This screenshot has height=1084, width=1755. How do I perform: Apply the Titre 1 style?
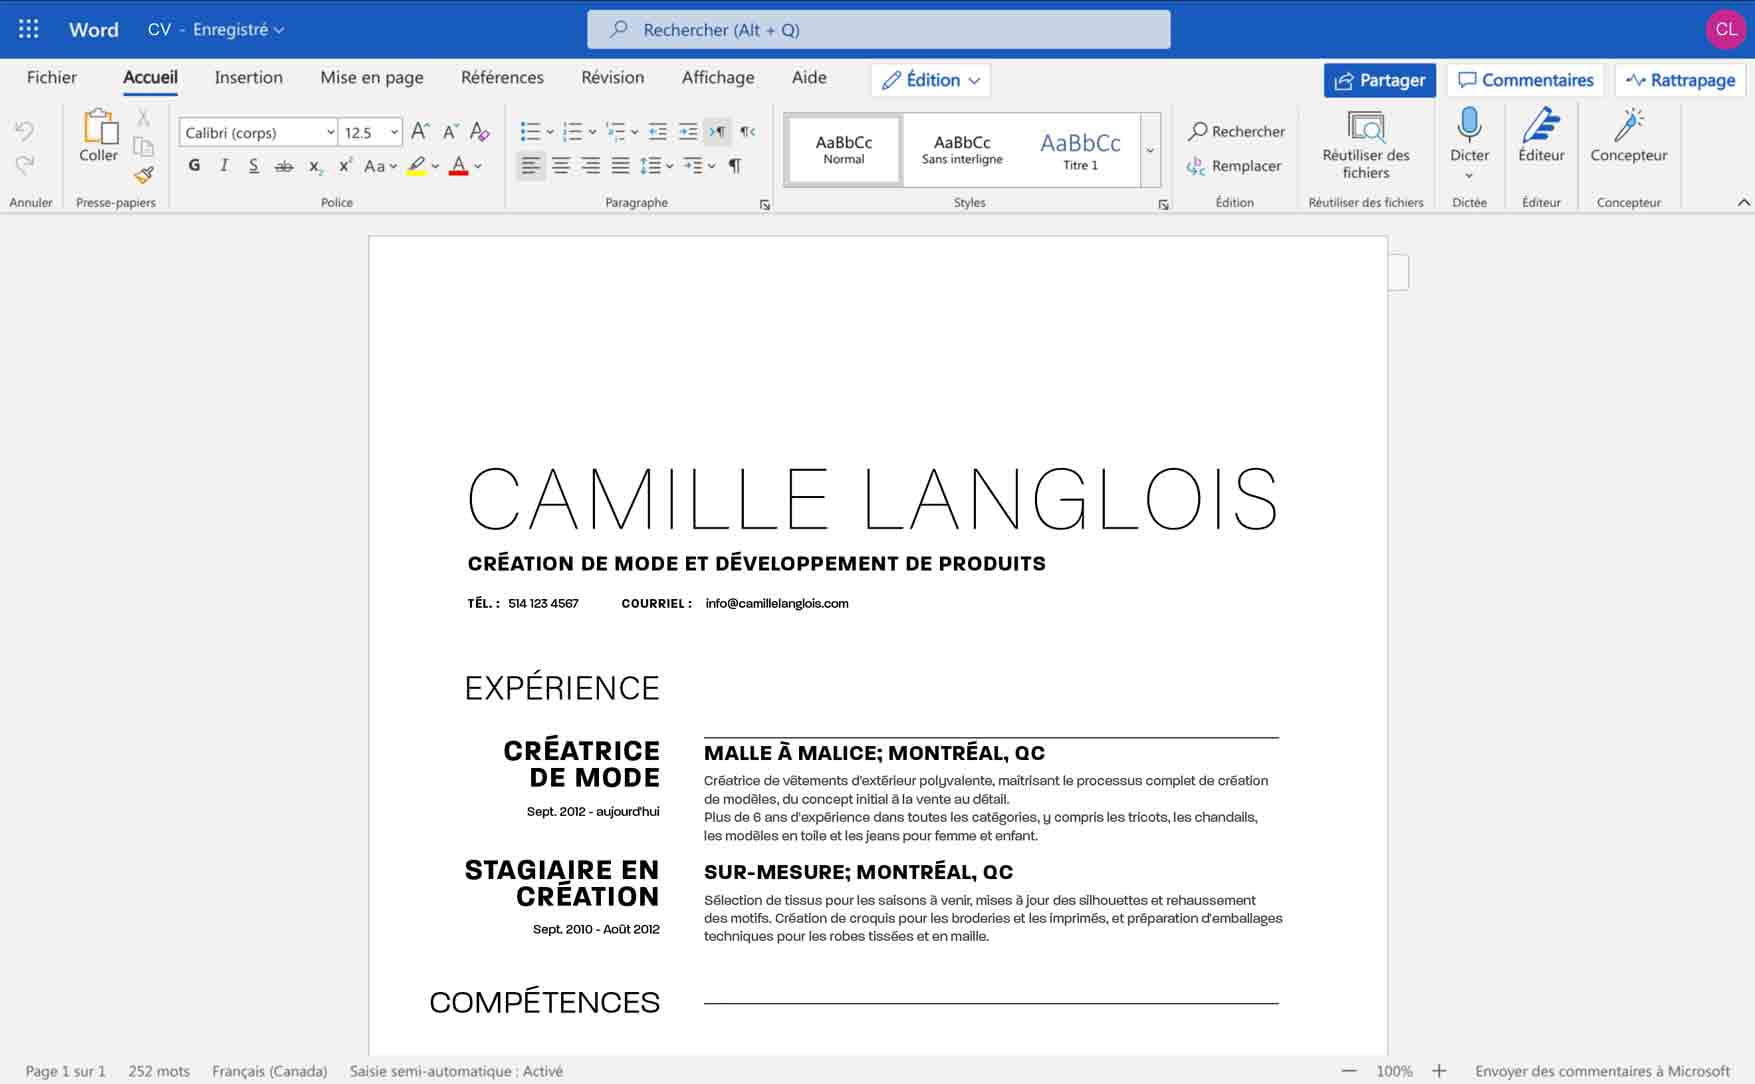click(1080, 150)
